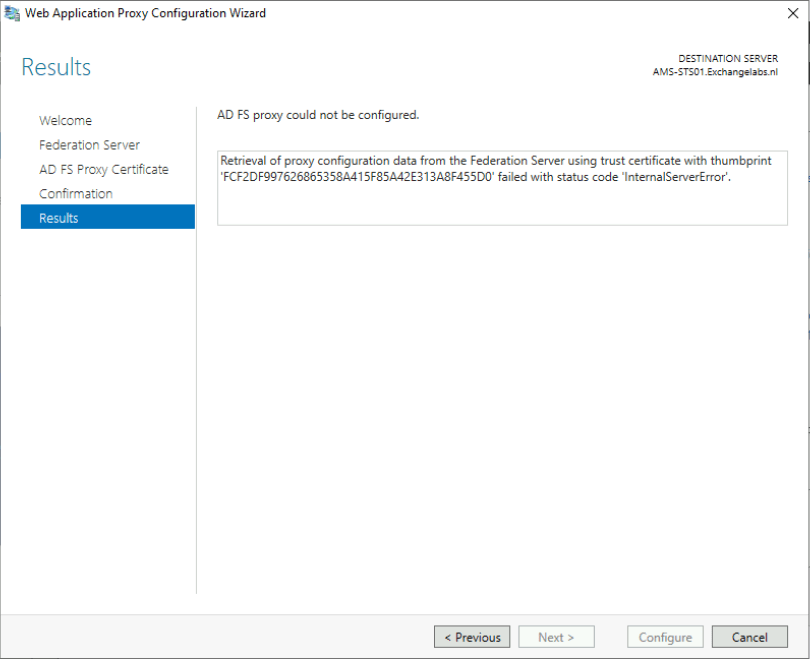Click the empty area below the error box

(x=502, y=400)
